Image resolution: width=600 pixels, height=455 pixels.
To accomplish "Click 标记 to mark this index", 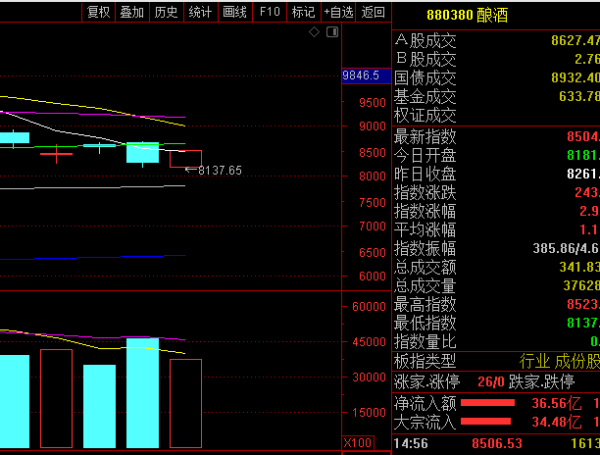I will click(x=302, y=12).
